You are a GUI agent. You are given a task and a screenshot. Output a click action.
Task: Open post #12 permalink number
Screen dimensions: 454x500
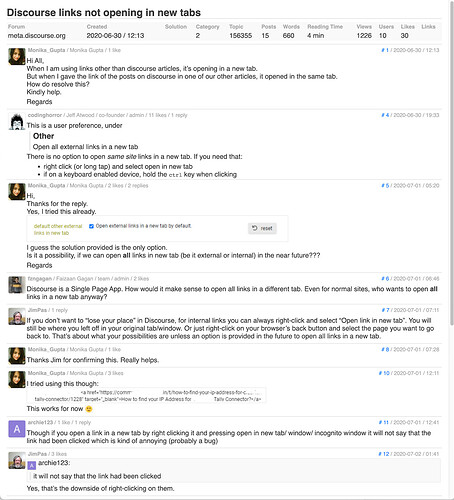tap(384, 454)
